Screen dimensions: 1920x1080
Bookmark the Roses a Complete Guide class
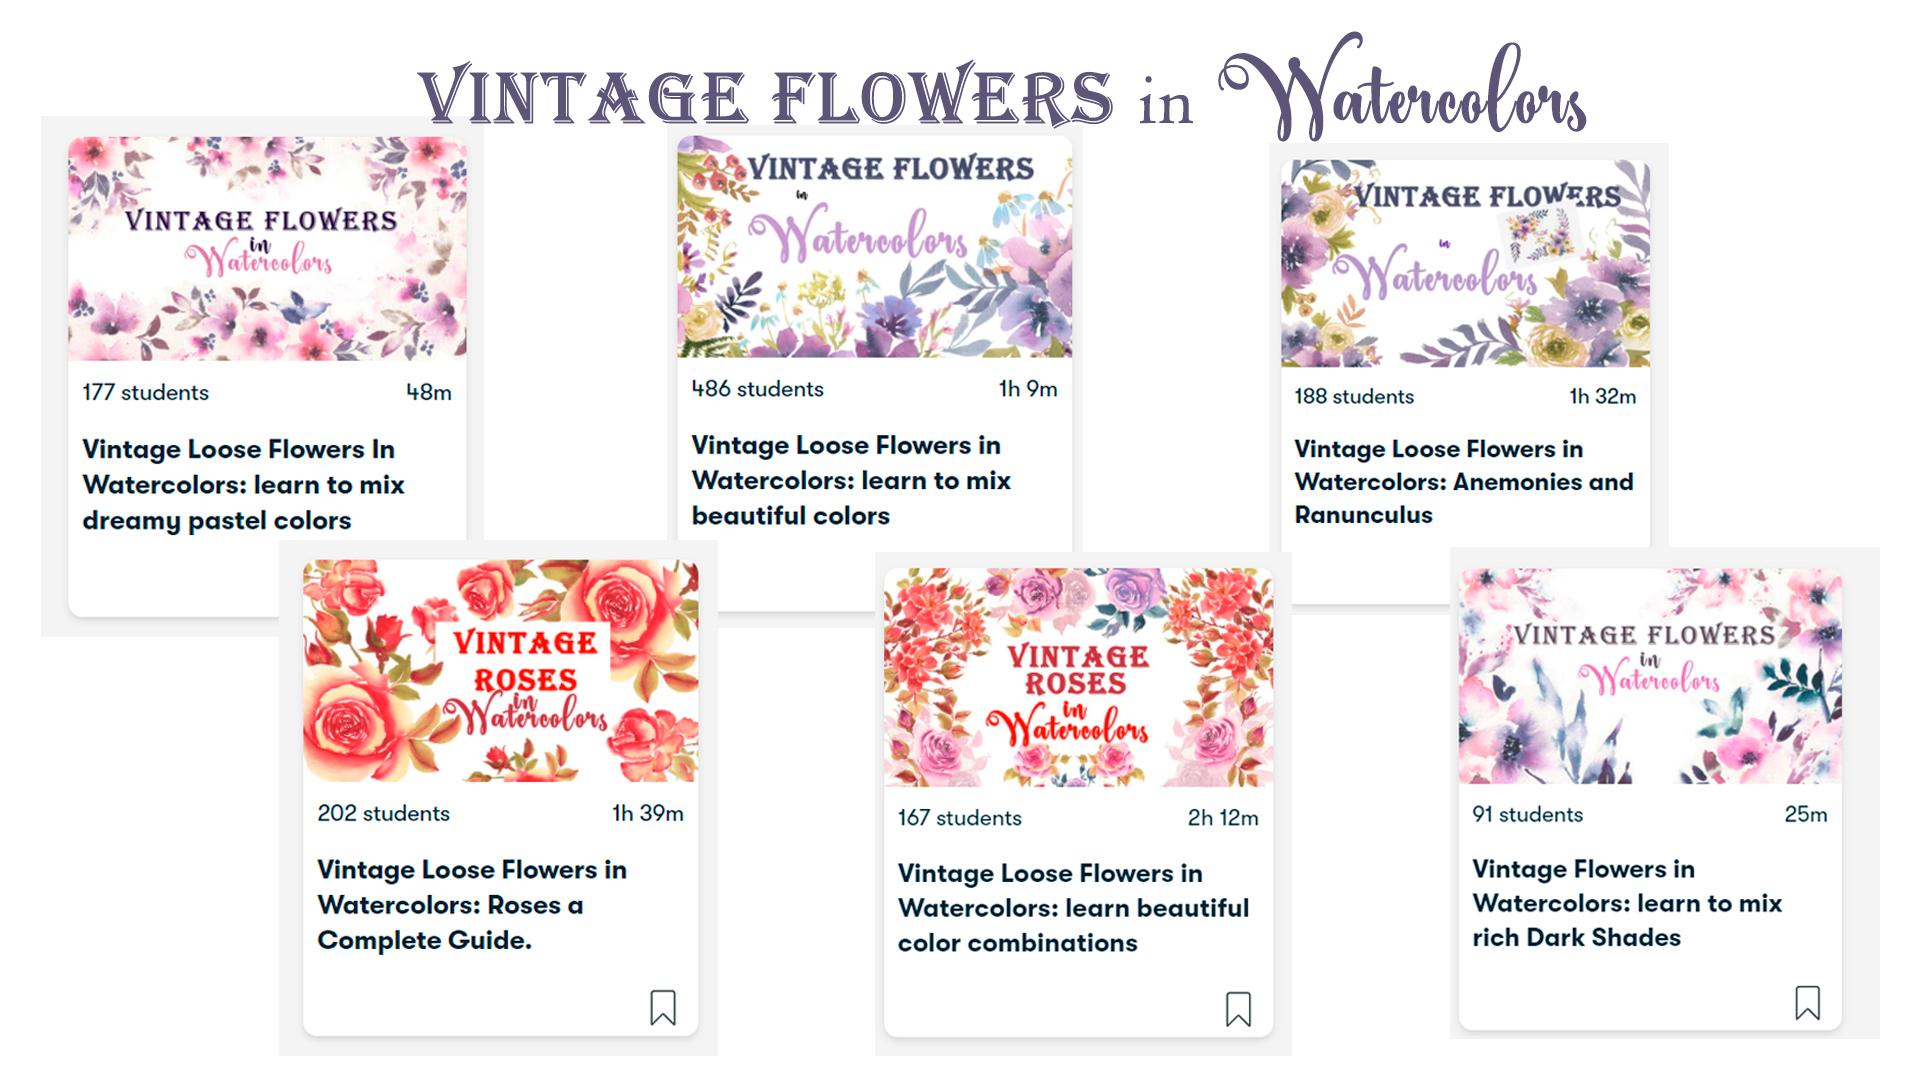[663, 1007]
